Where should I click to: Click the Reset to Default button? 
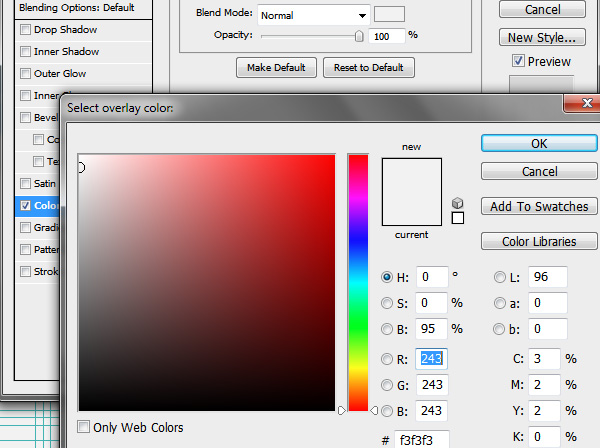click(369, 68)
